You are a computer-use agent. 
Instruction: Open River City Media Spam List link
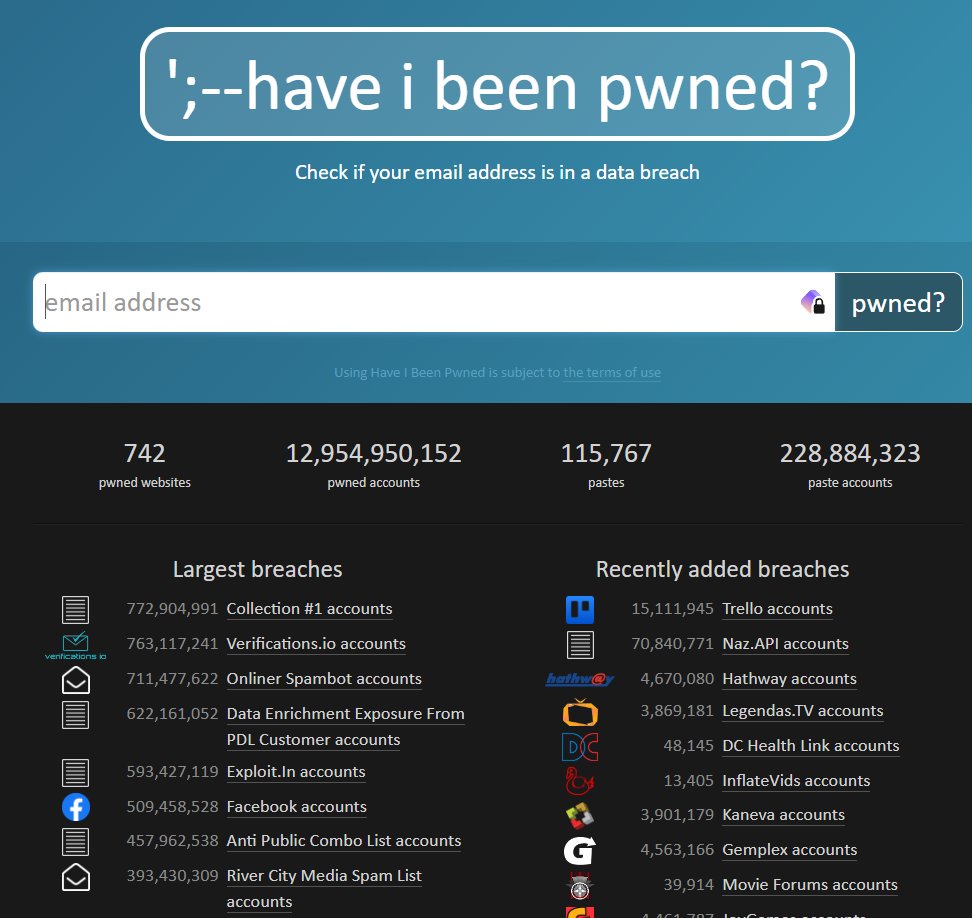324,888
